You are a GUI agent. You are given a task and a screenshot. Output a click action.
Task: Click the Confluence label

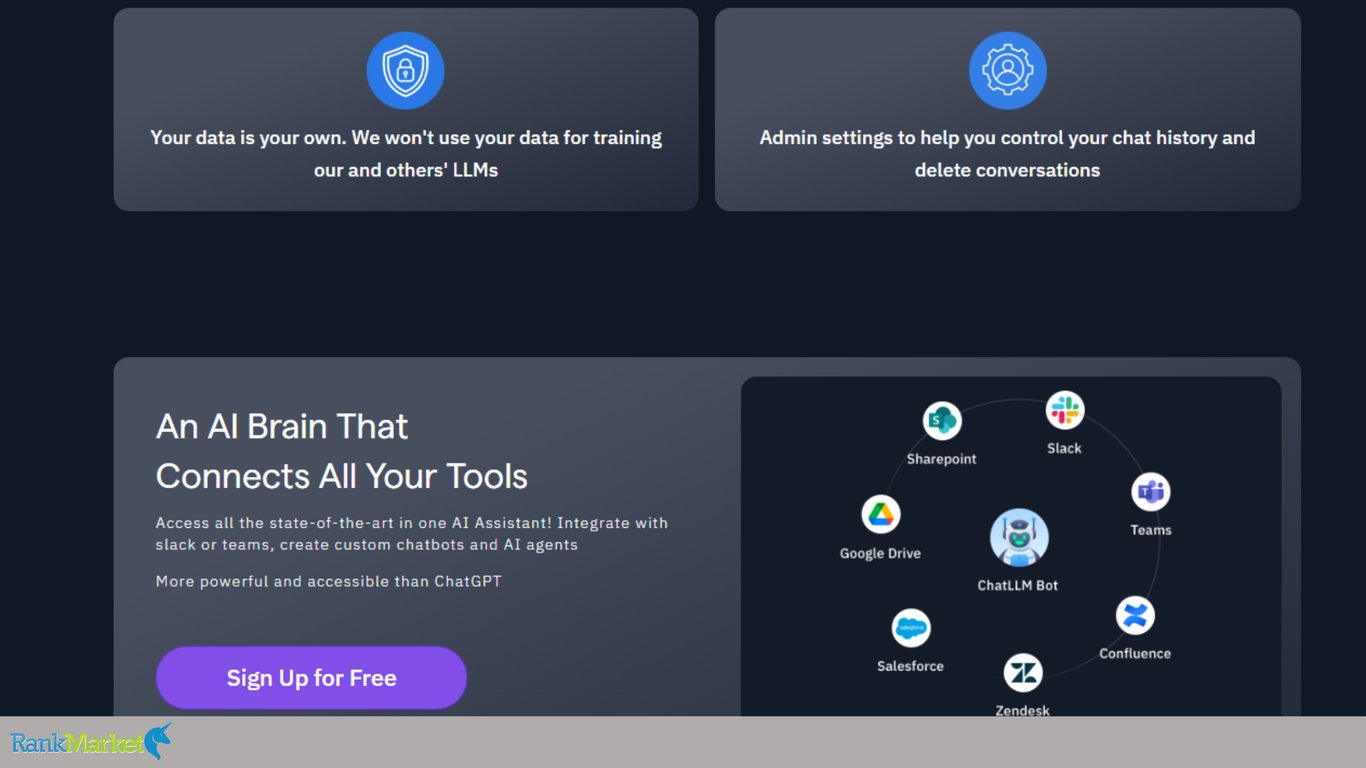(x=1135, y=653)
